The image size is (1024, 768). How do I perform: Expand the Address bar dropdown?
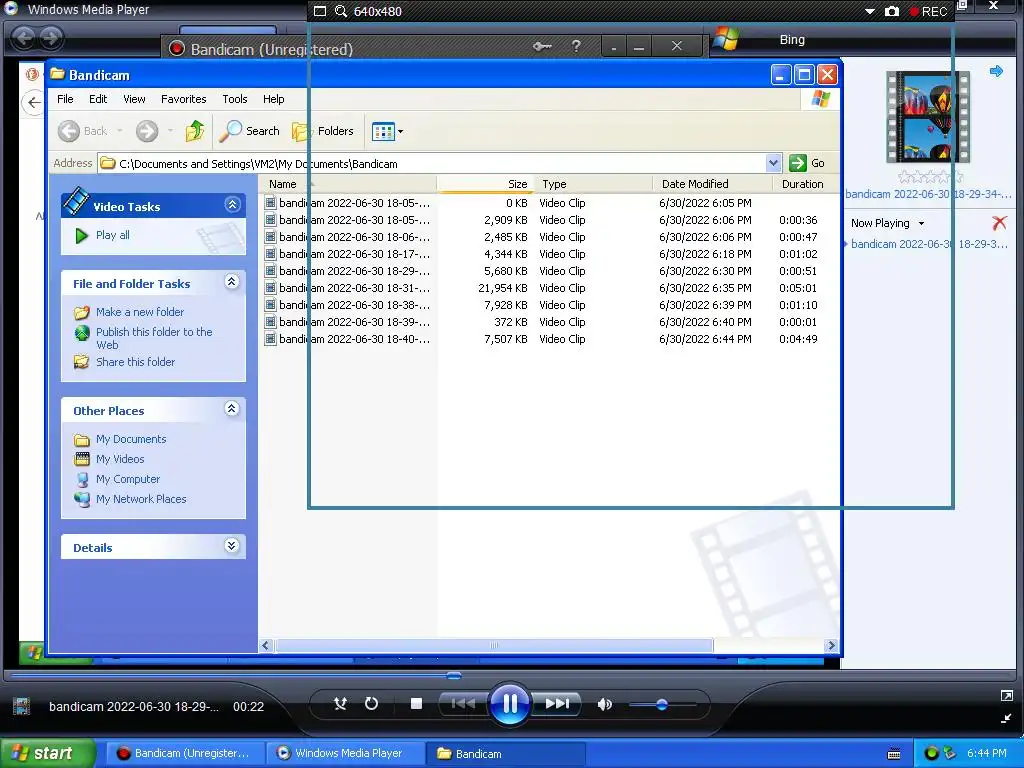point(773,163)
